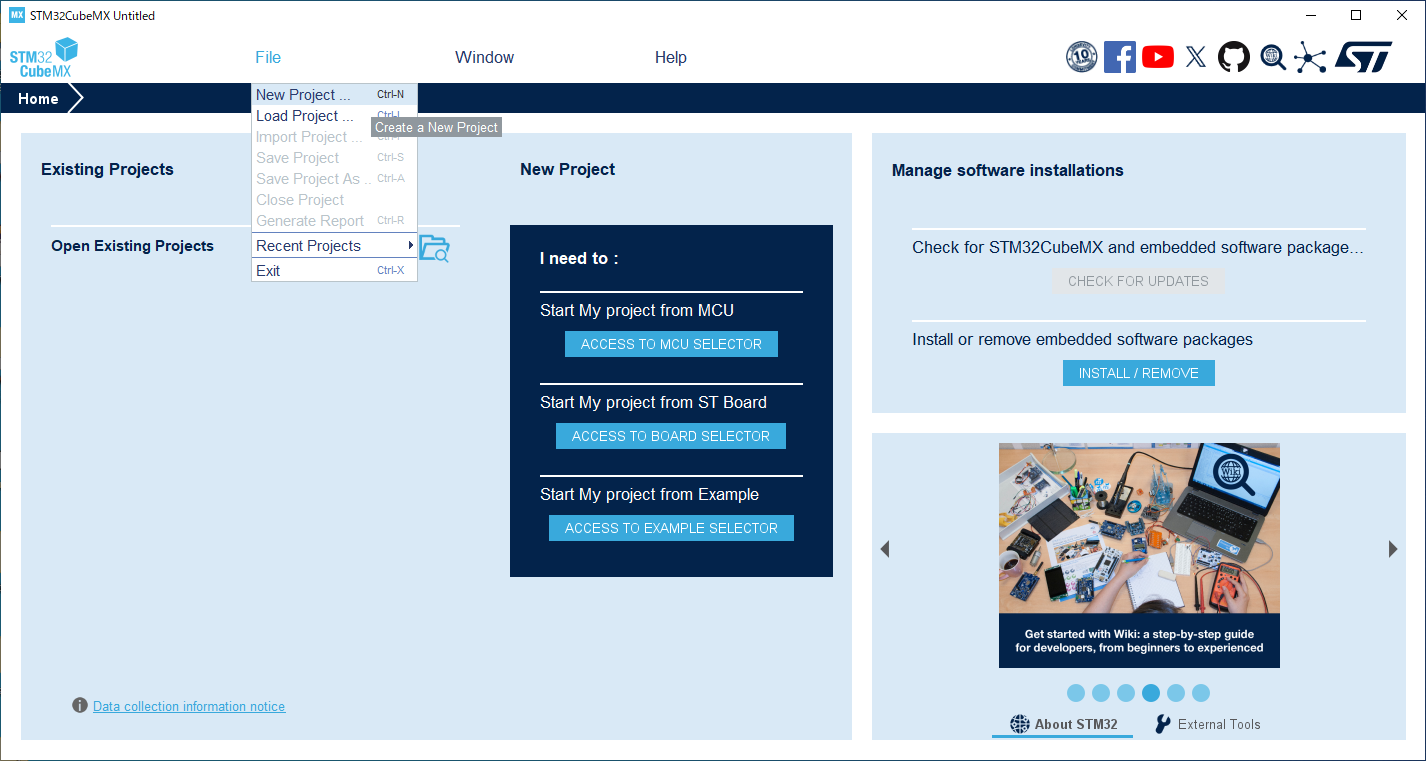Open Data collection information notice link
The width and height of the screenshot is (1426, 761).
click(x=189, y=706)
